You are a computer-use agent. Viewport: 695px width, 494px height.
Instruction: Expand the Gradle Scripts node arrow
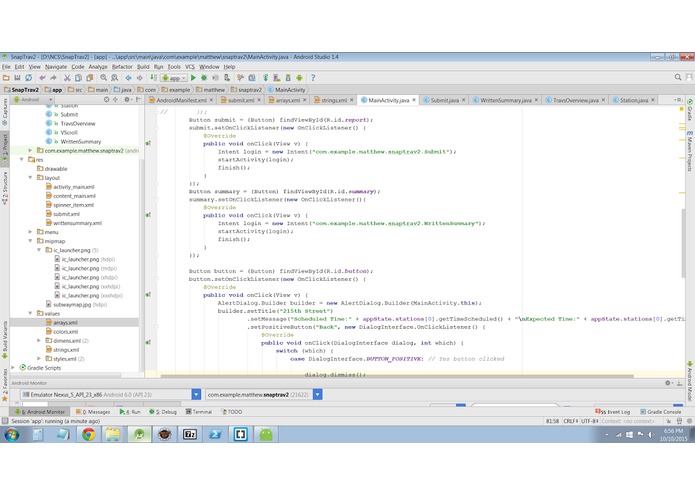click(x=13, y=368)
